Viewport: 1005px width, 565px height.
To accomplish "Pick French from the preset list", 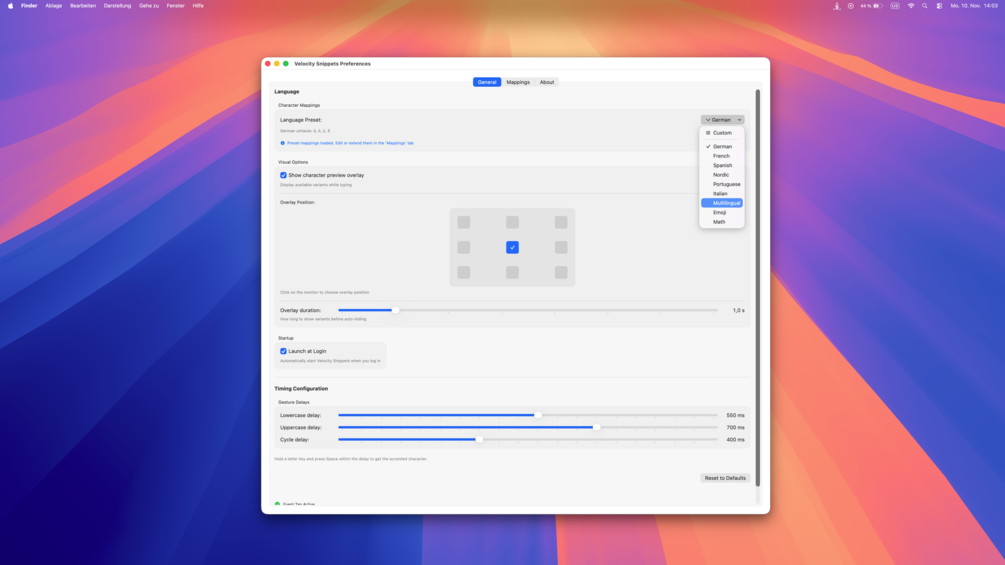I will coord(722,156).
